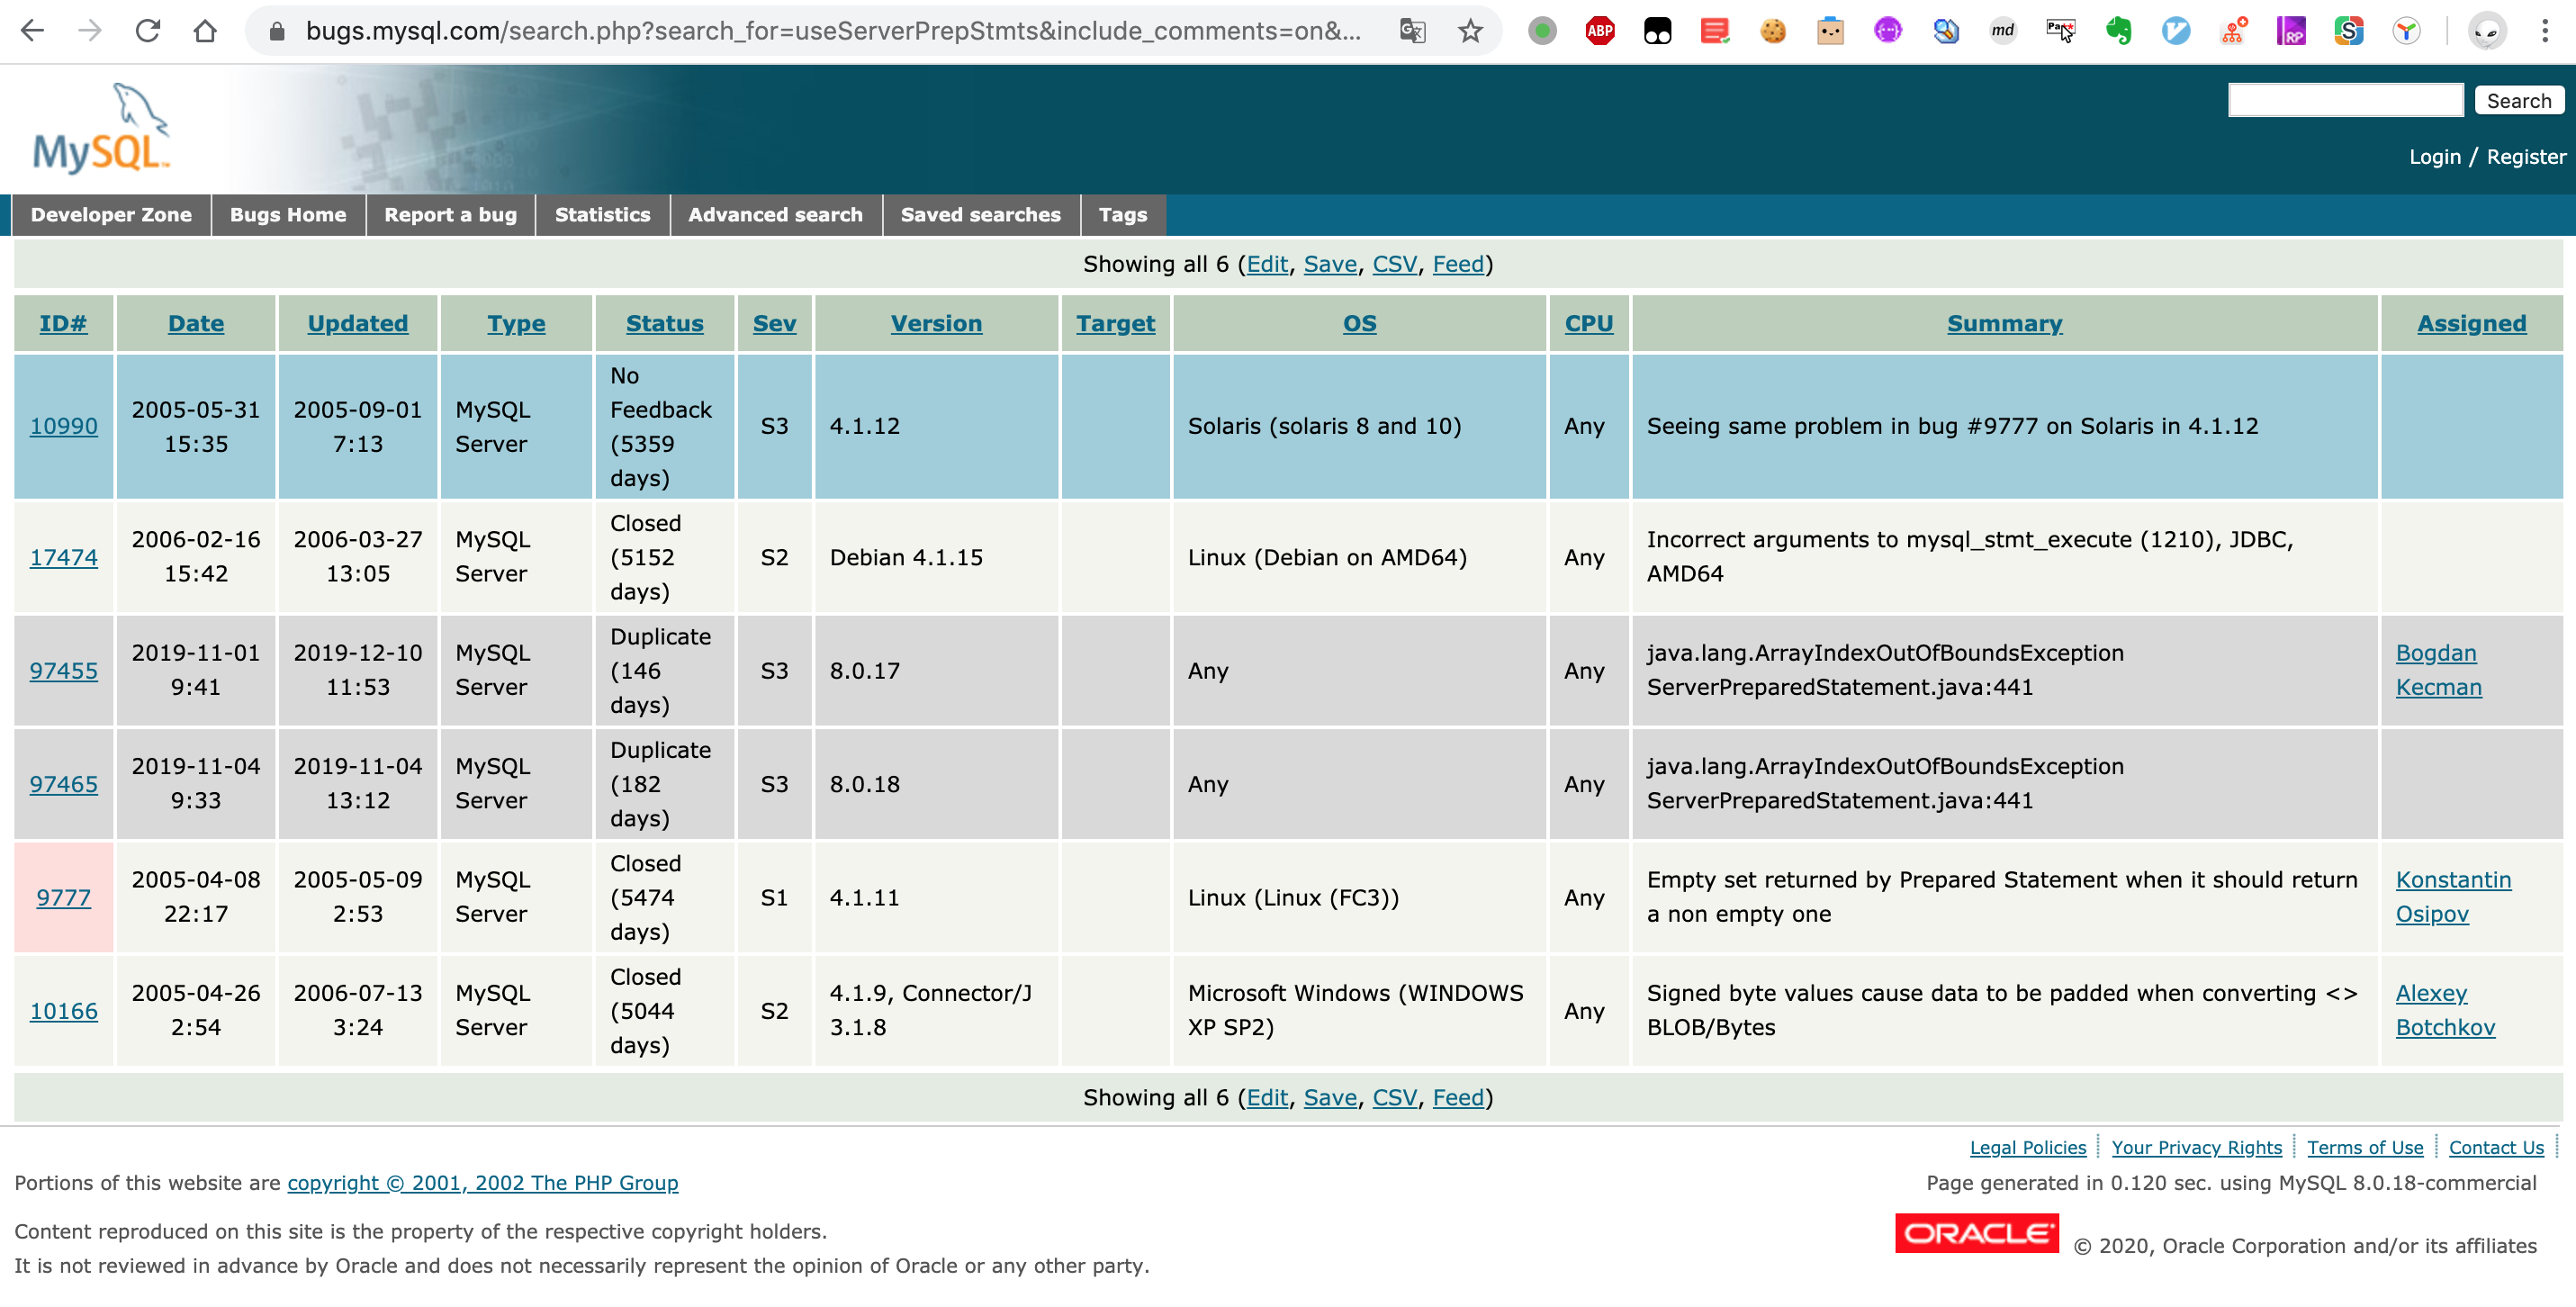
Task: Open the PHP Group copyright link
Action: (x=483, y=1183)
